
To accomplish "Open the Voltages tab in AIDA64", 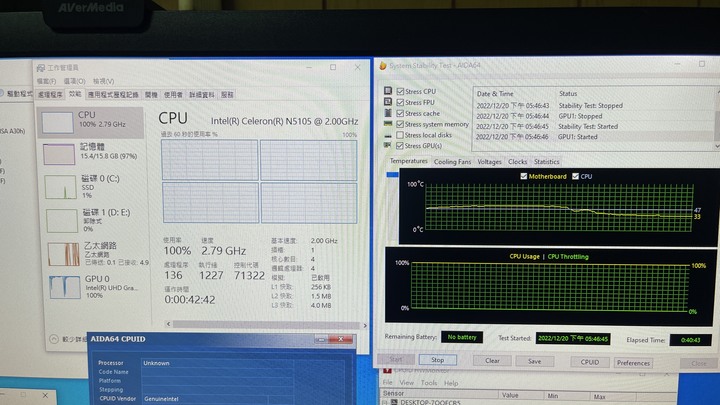I will [489, 162].
